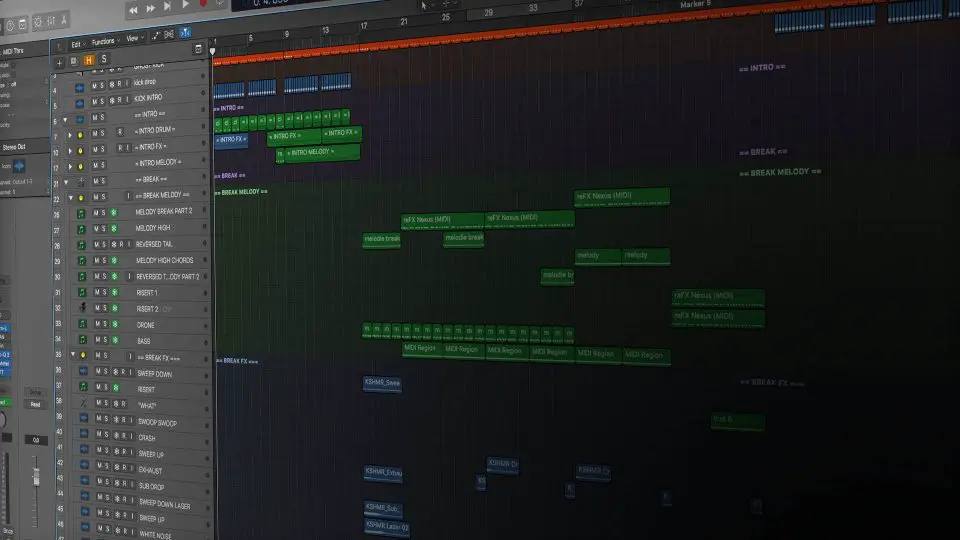Collapse the == BREAK == track stack

(66, 183)
